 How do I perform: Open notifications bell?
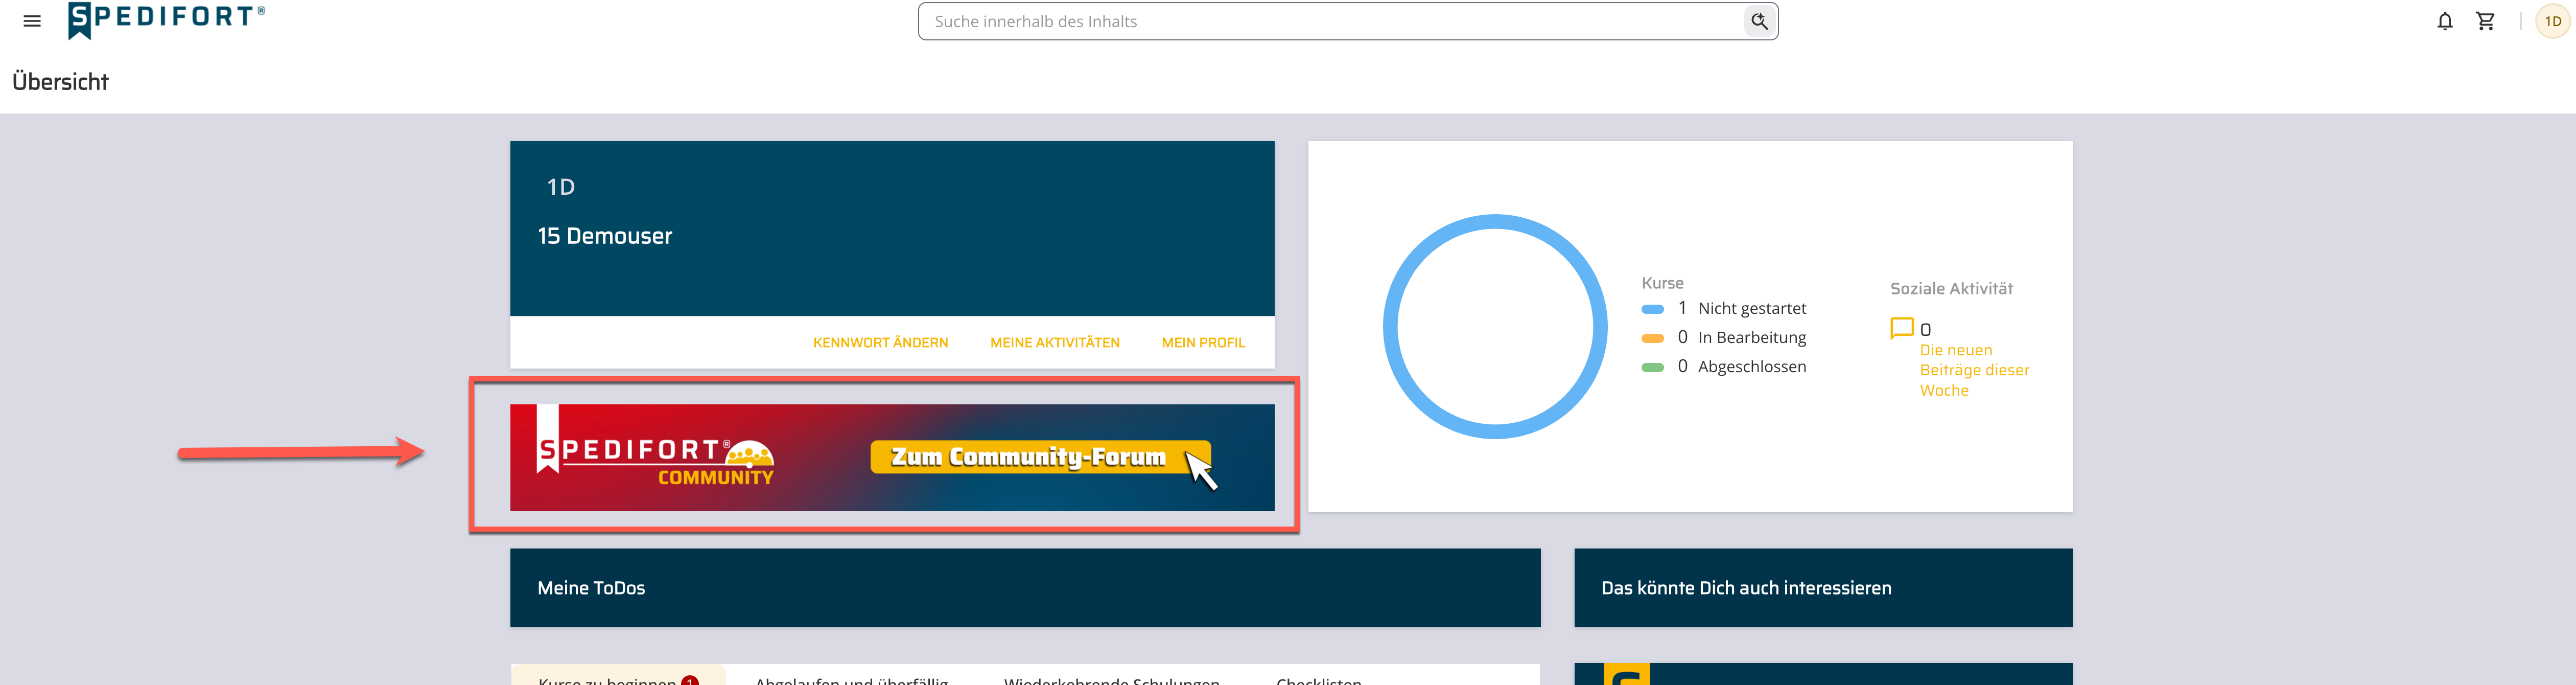(x=2444, y=21)
